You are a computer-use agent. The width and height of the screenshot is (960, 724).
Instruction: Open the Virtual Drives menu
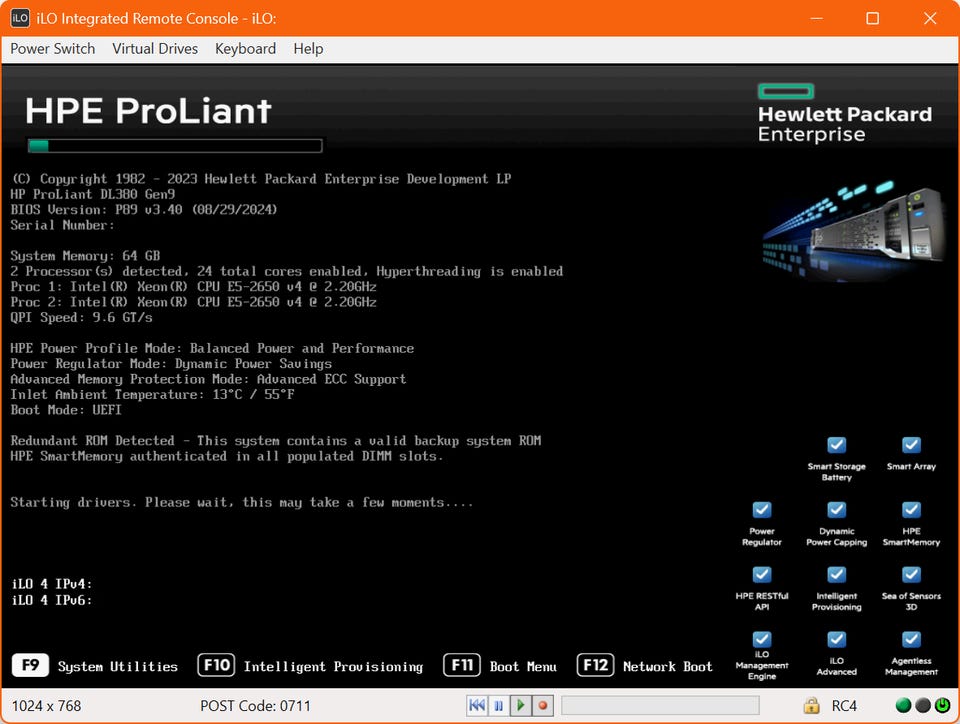click(x=155, y=49)
